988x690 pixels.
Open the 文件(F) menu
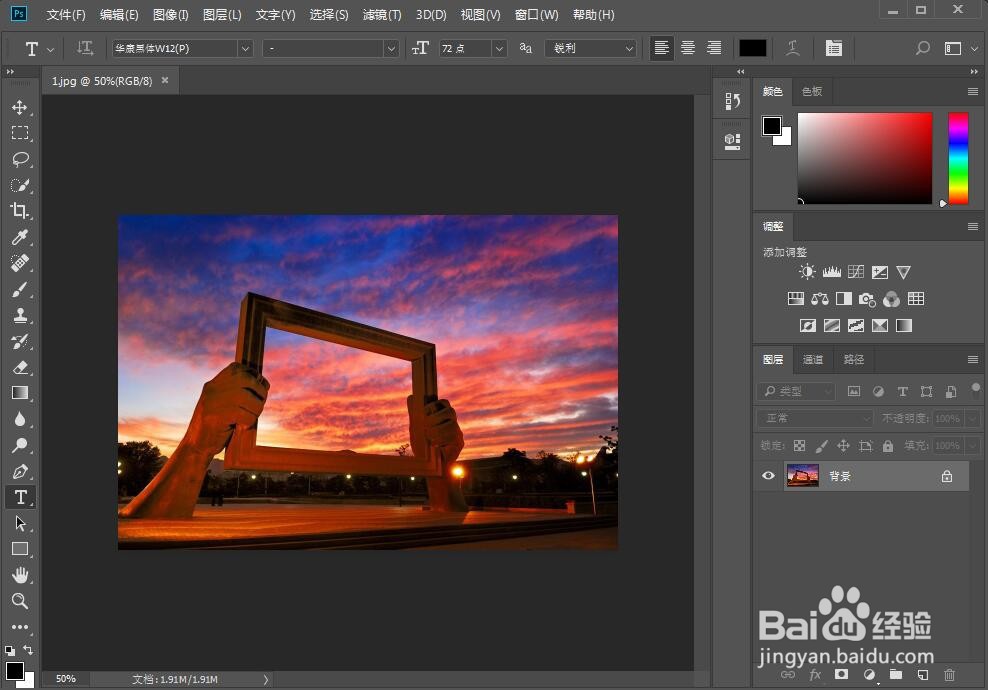point(66,14)
